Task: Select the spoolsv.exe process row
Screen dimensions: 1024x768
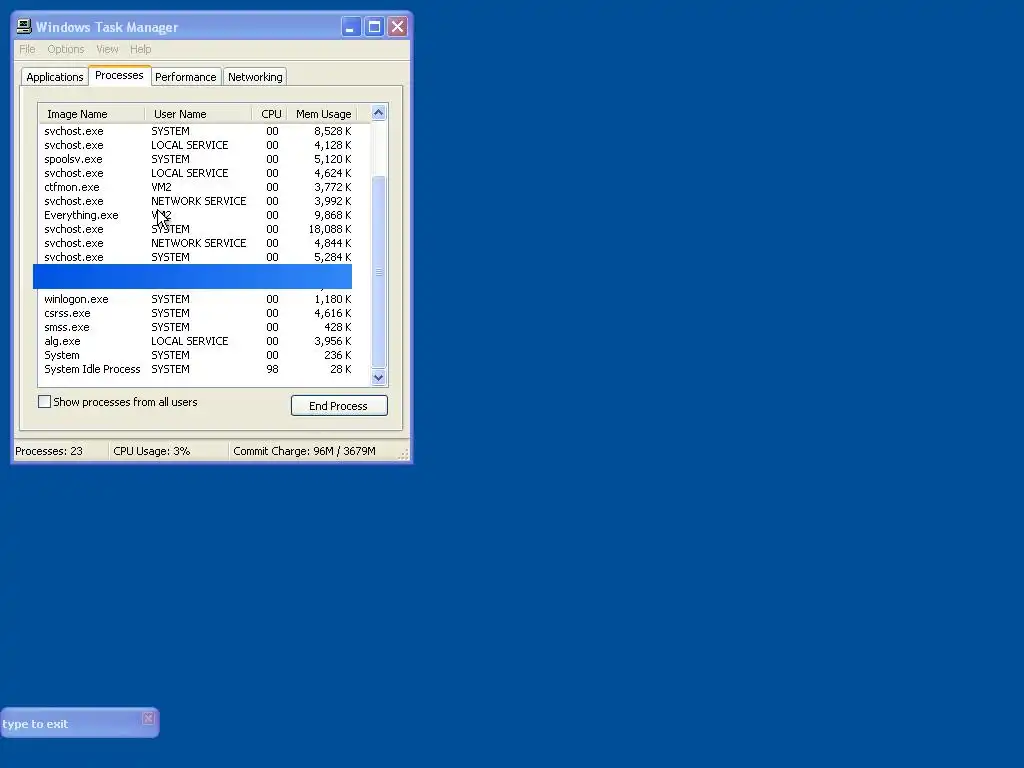Action: [x=197, y=159]
